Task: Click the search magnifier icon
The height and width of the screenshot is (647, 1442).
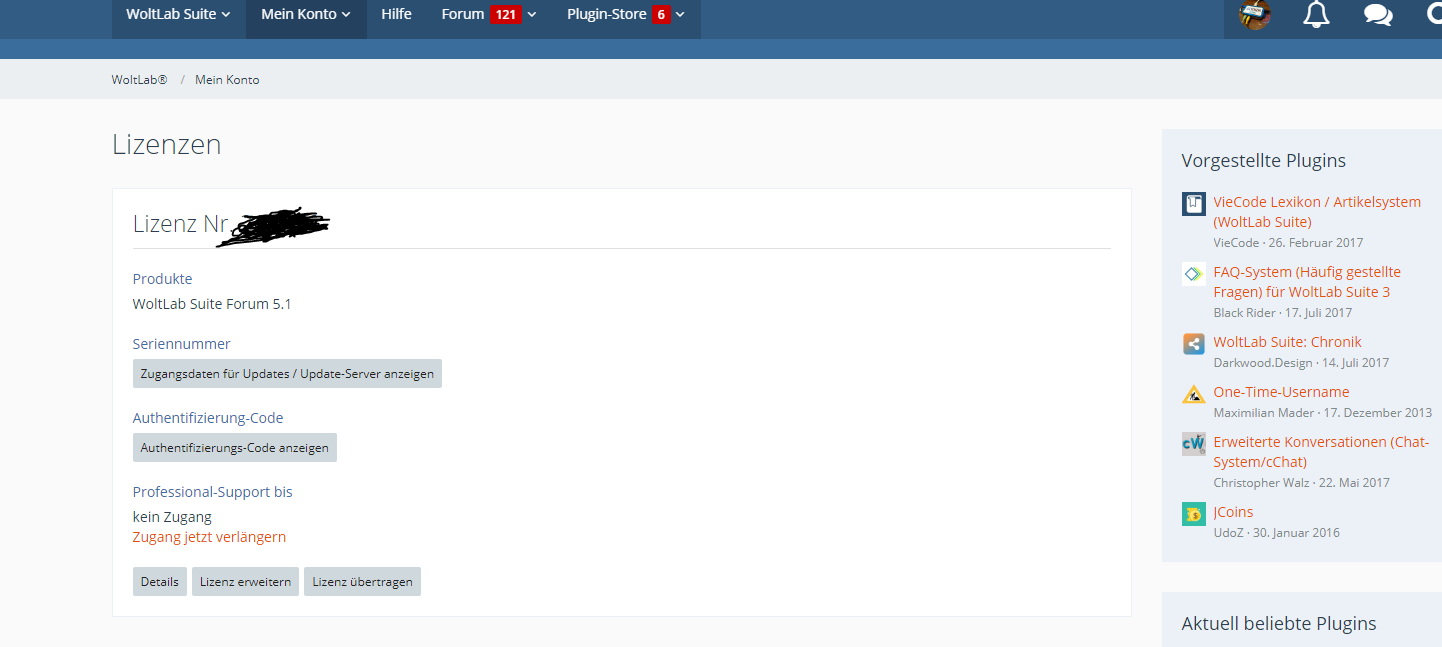Action: (1434, 15)
